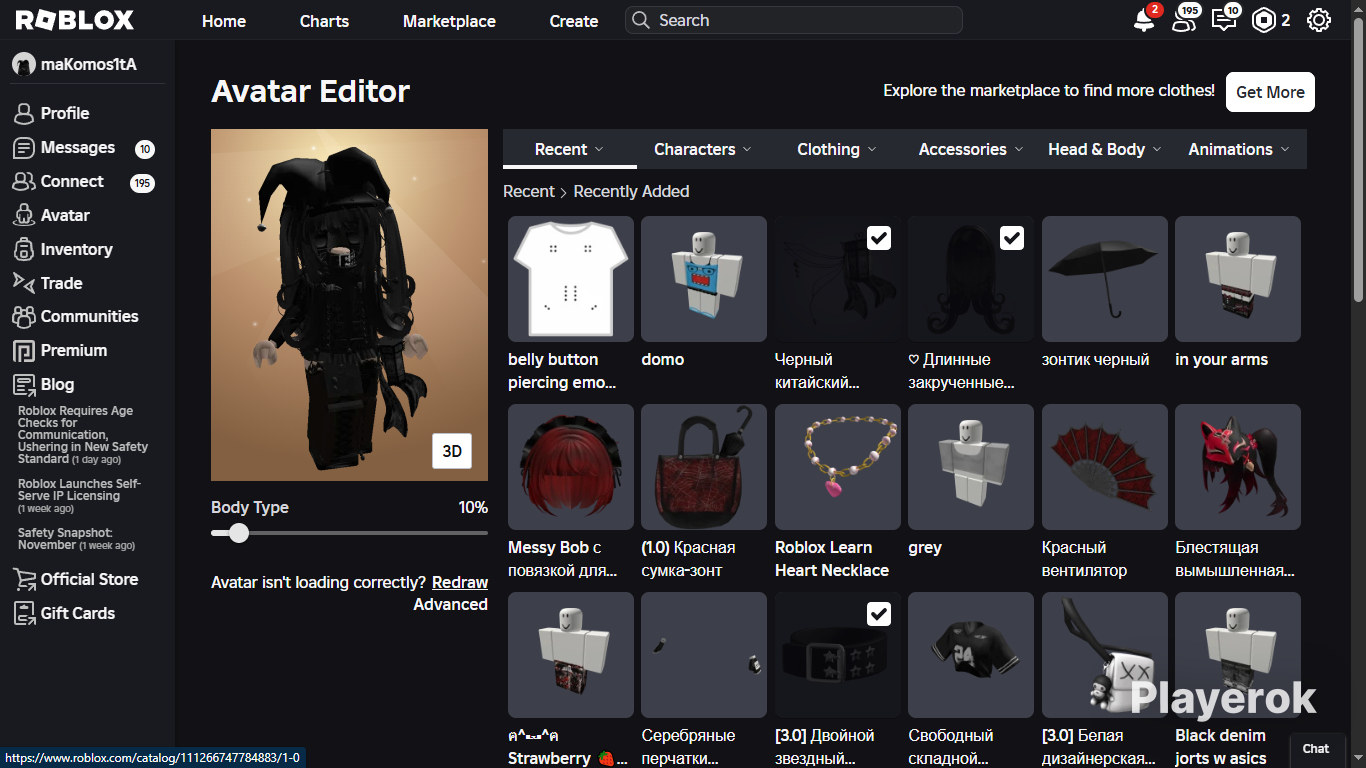Image resolution: width=1366 pixels, height=768 pixels.
Task: Select the red fan thumbnail
Action: coord(1105,467)
